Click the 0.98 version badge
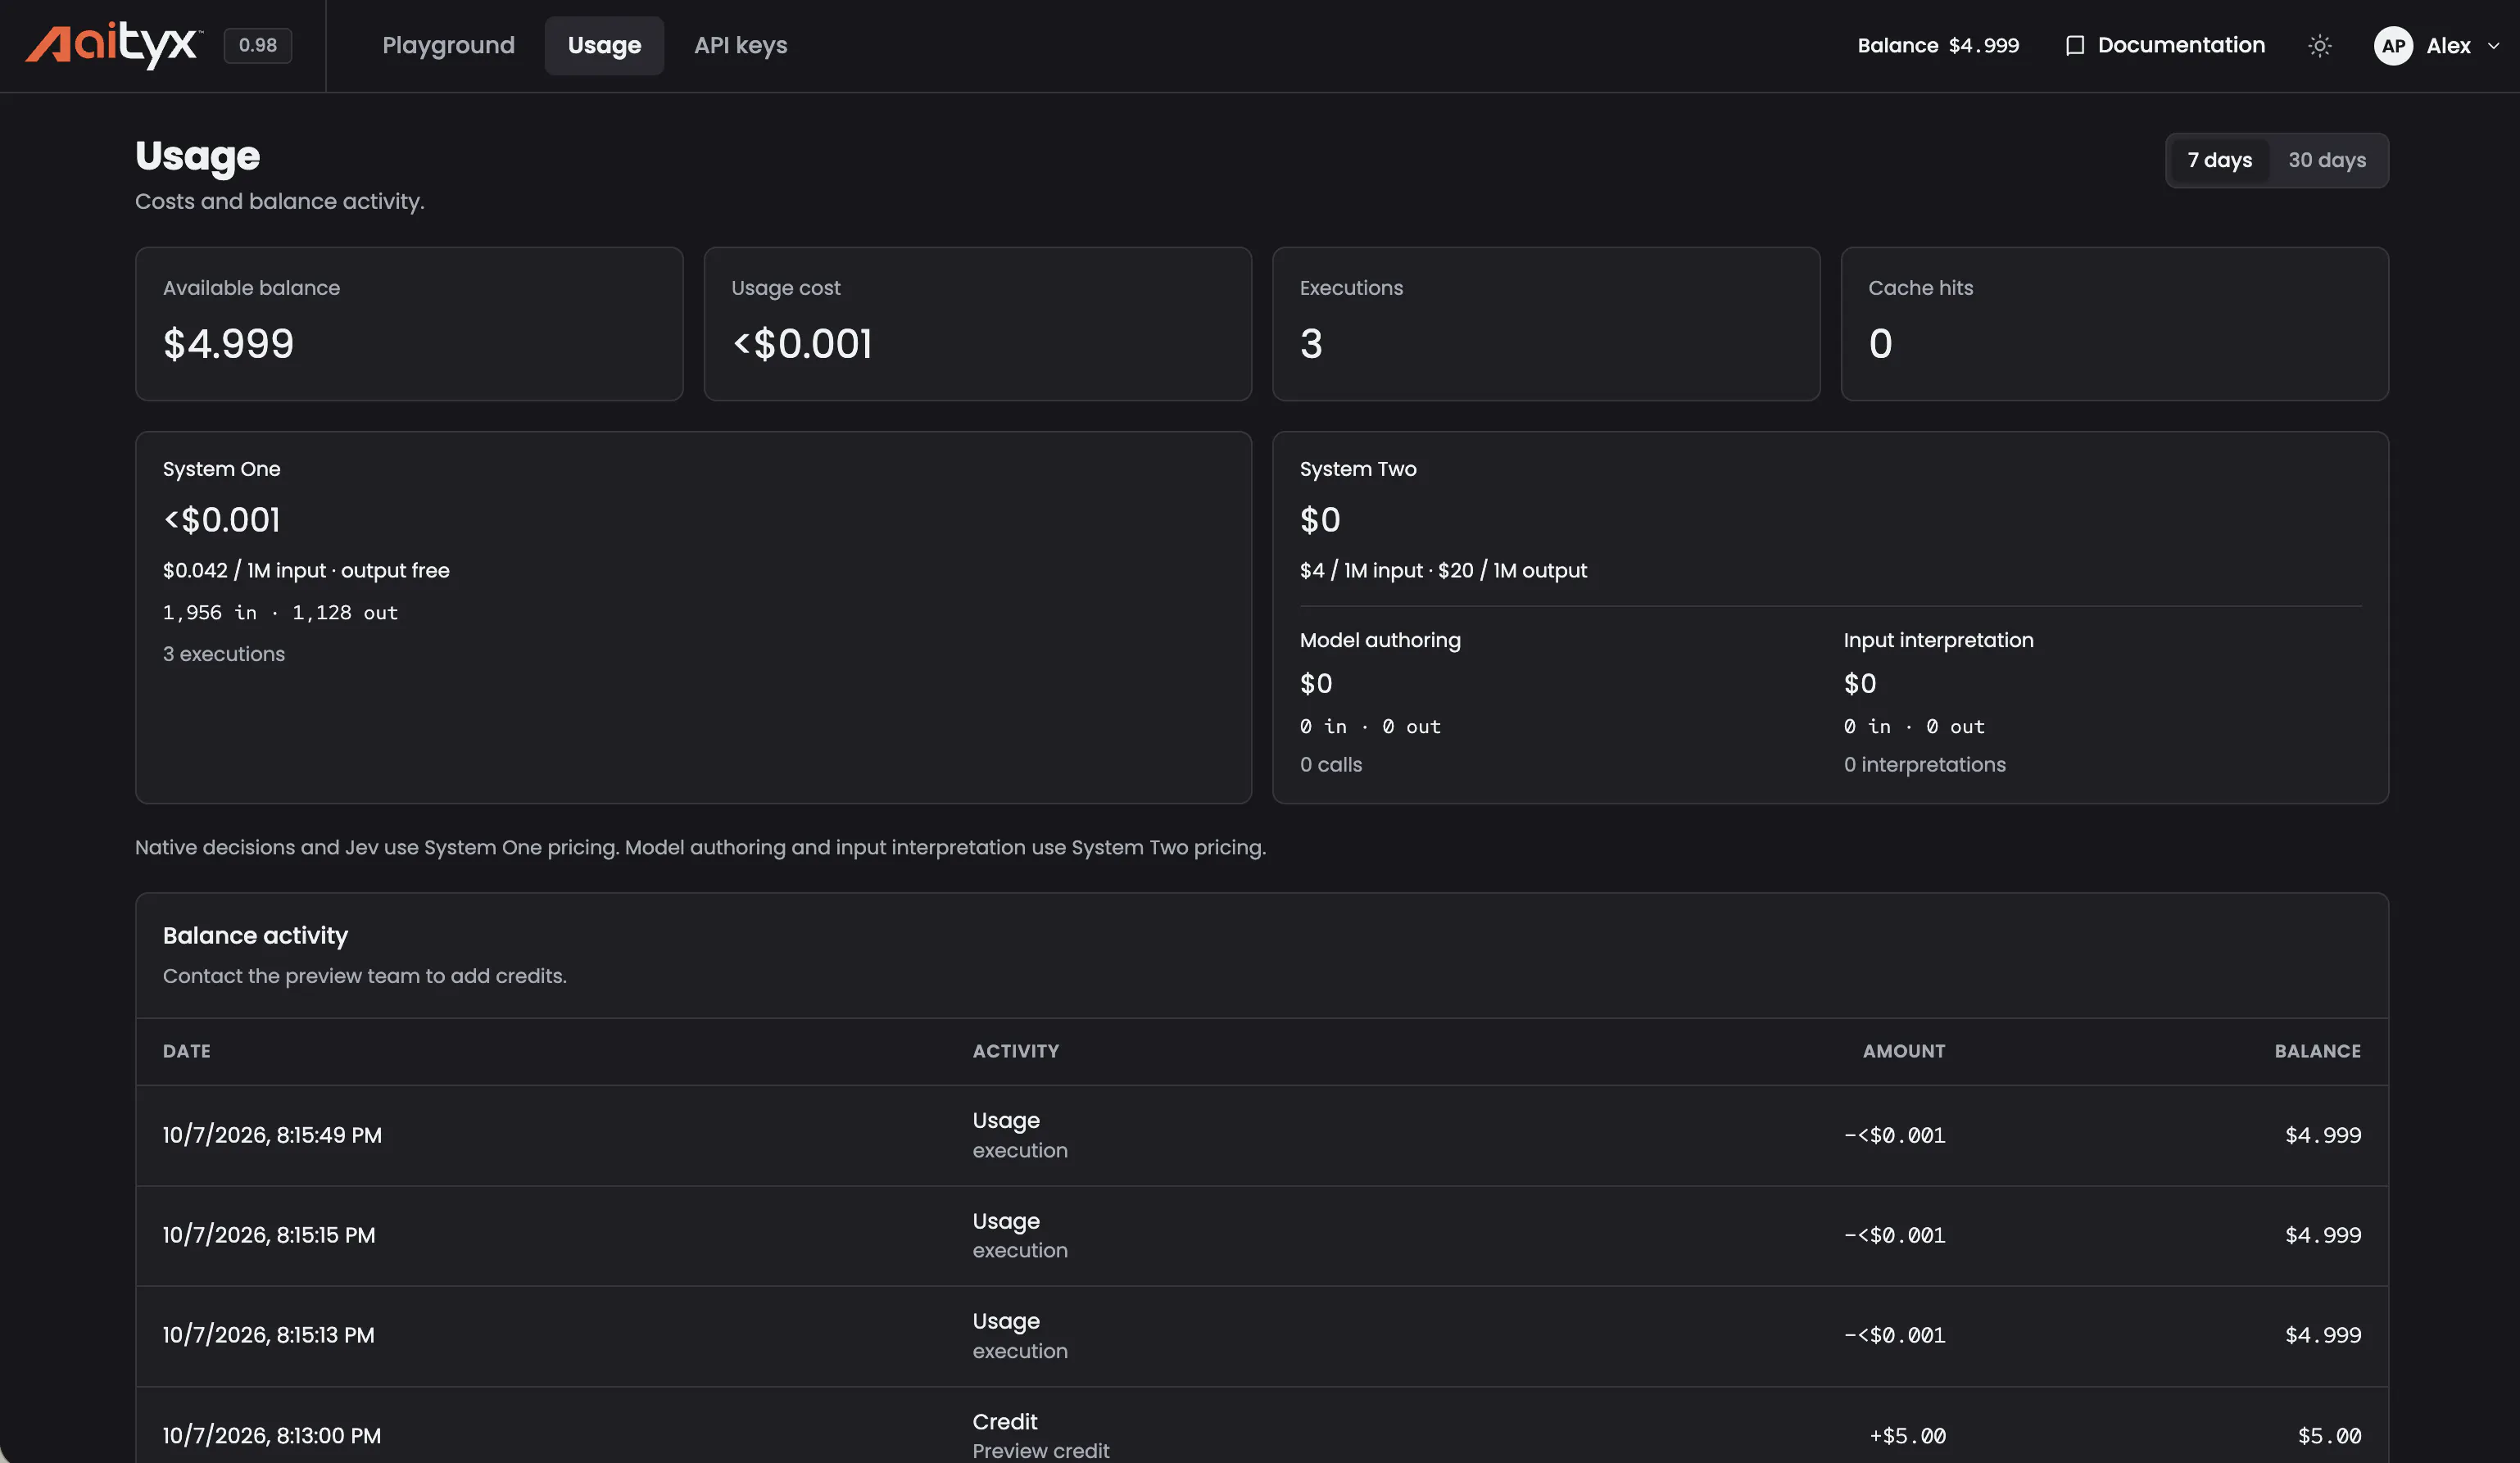The height and width of the screenshot is (1463, 2520). pyautogui.click(x=258, y=46)
